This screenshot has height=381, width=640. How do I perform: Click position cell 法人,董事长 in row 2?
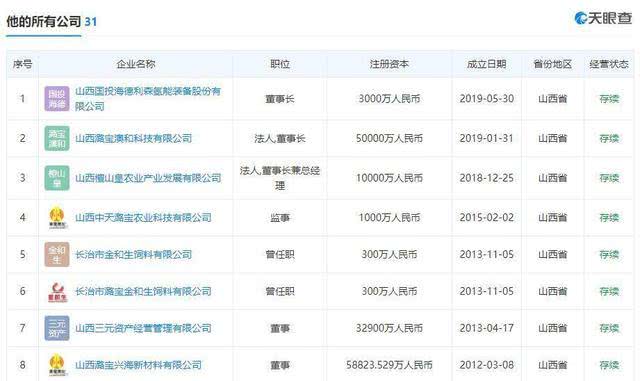pyautogui.click(x=280, y=139)
